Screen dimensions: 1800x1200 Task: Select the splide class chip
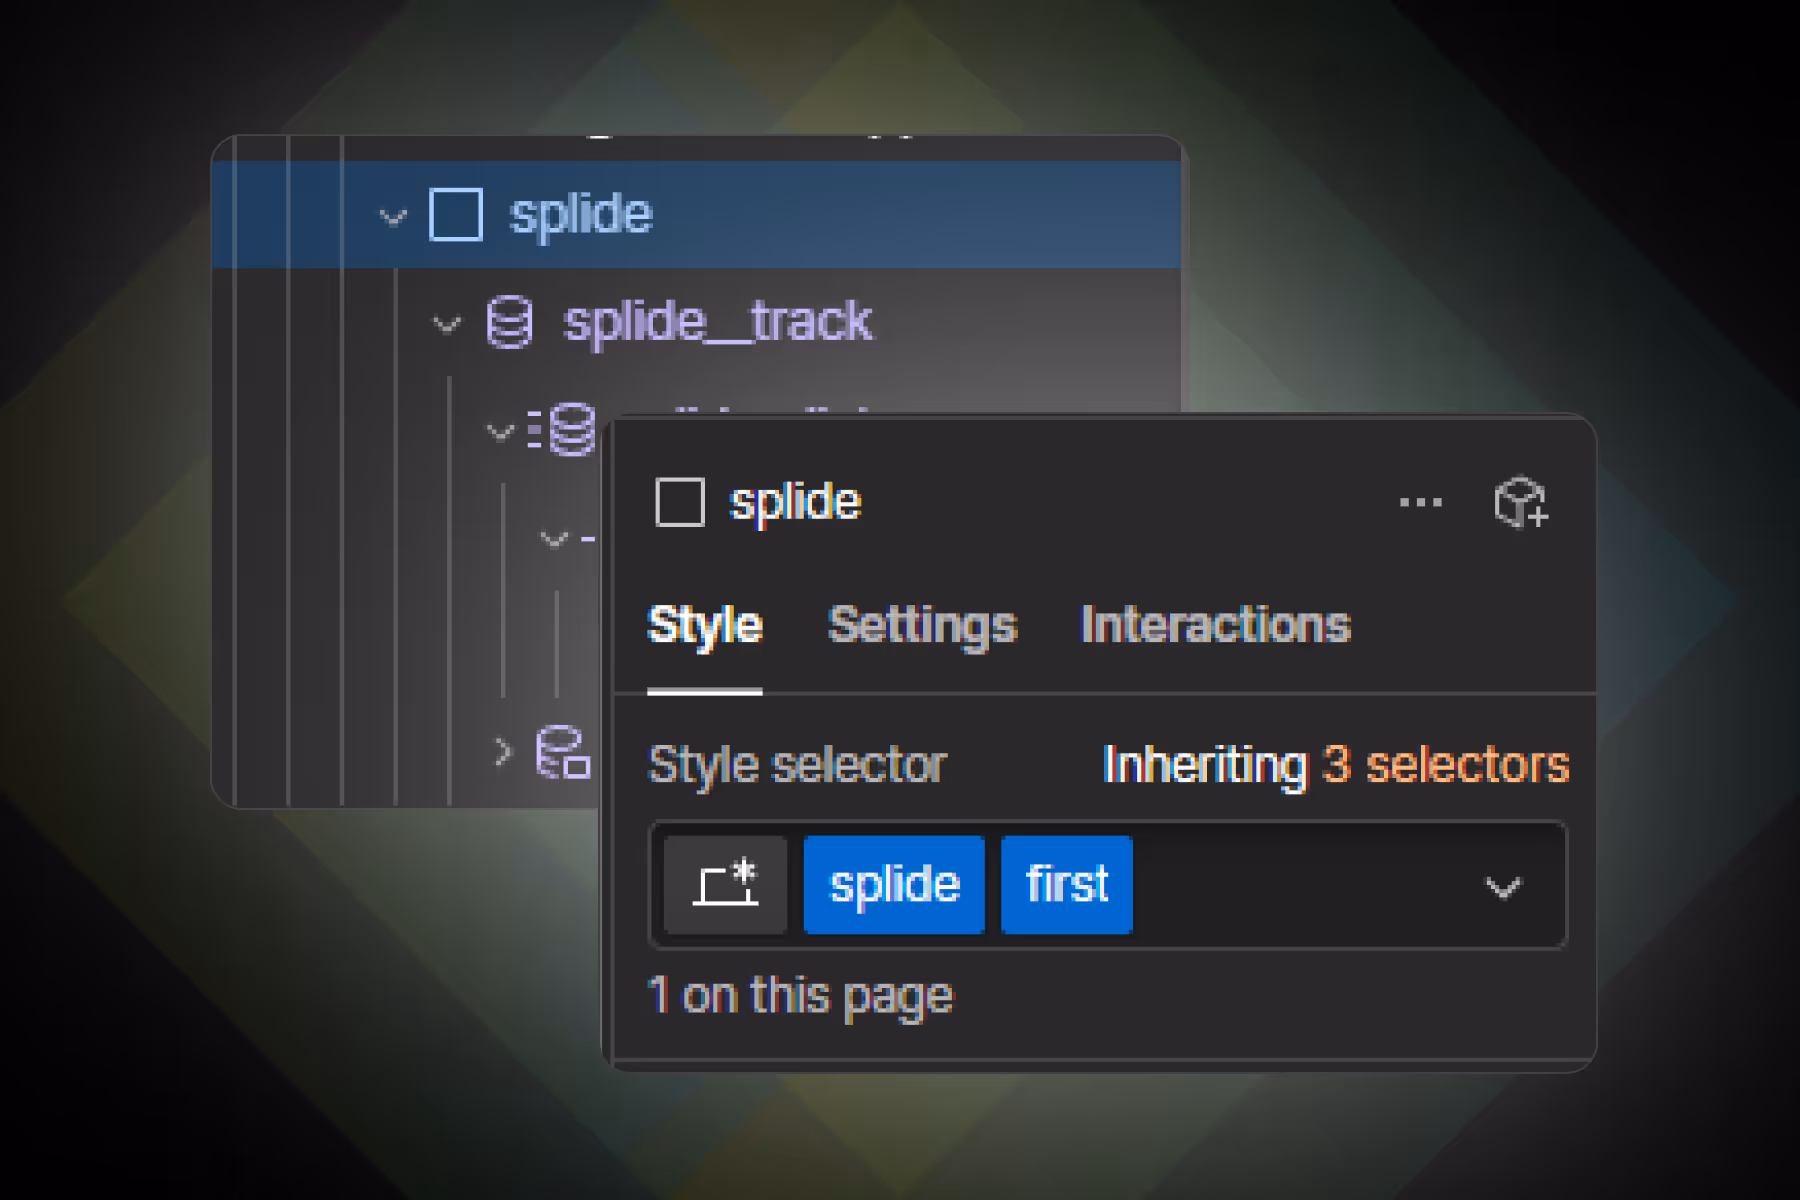(894, 886)
